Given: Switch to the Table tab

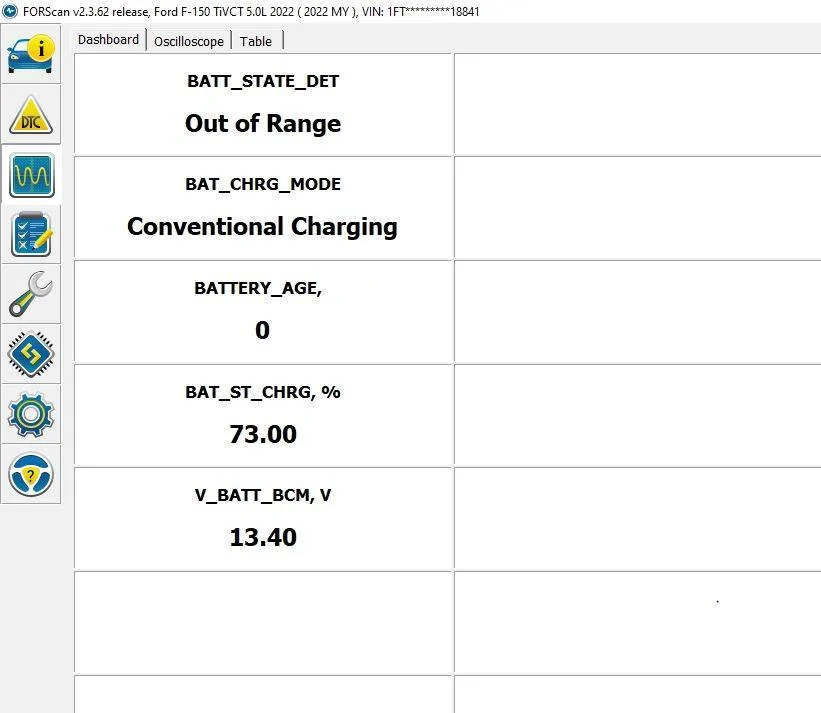Looking at the screenshot, I should 256,41.
